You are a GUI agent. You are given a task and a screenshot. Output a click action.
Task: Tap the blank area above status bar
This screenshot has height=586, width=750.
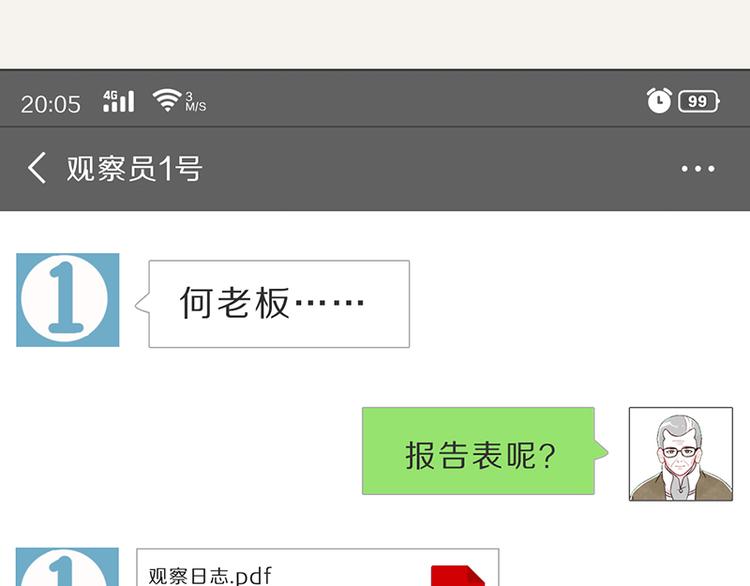pos(375,33)
